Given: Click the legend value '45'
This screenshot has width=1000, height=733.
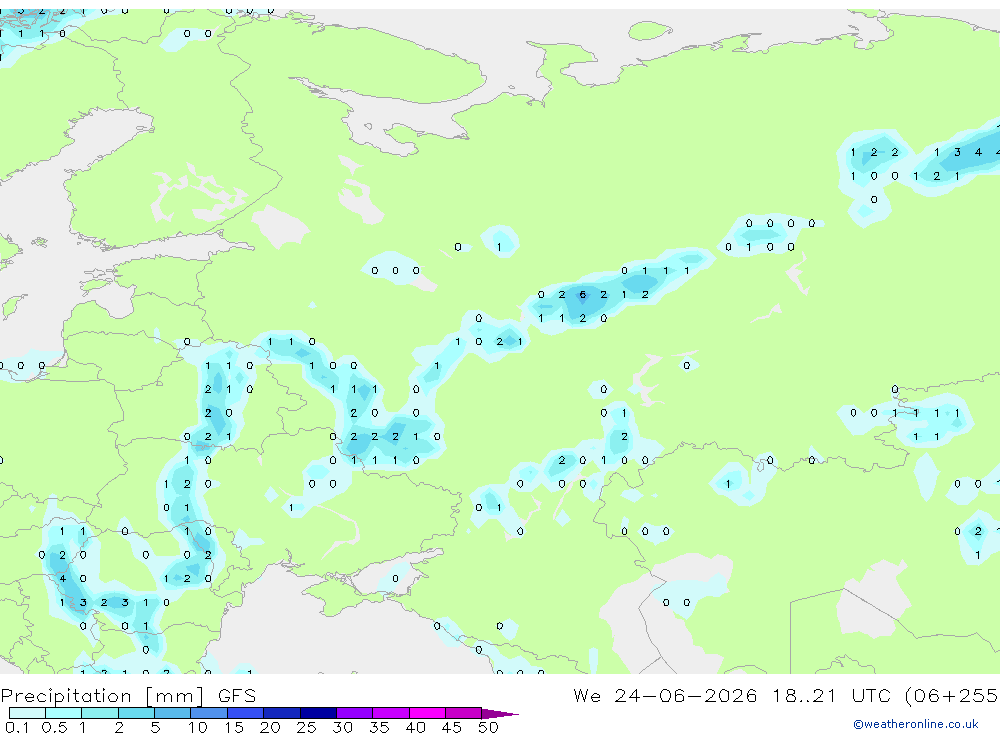Looking at the screenshot, I should (x=452, y=727).
